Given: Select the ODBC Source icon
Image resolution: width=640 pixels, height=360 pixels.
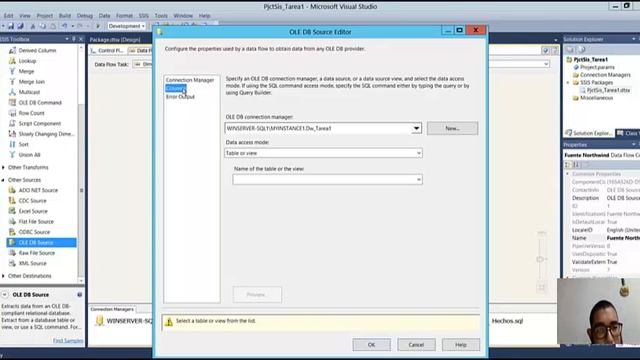Looking at the screenshot, I should point(12,232).
